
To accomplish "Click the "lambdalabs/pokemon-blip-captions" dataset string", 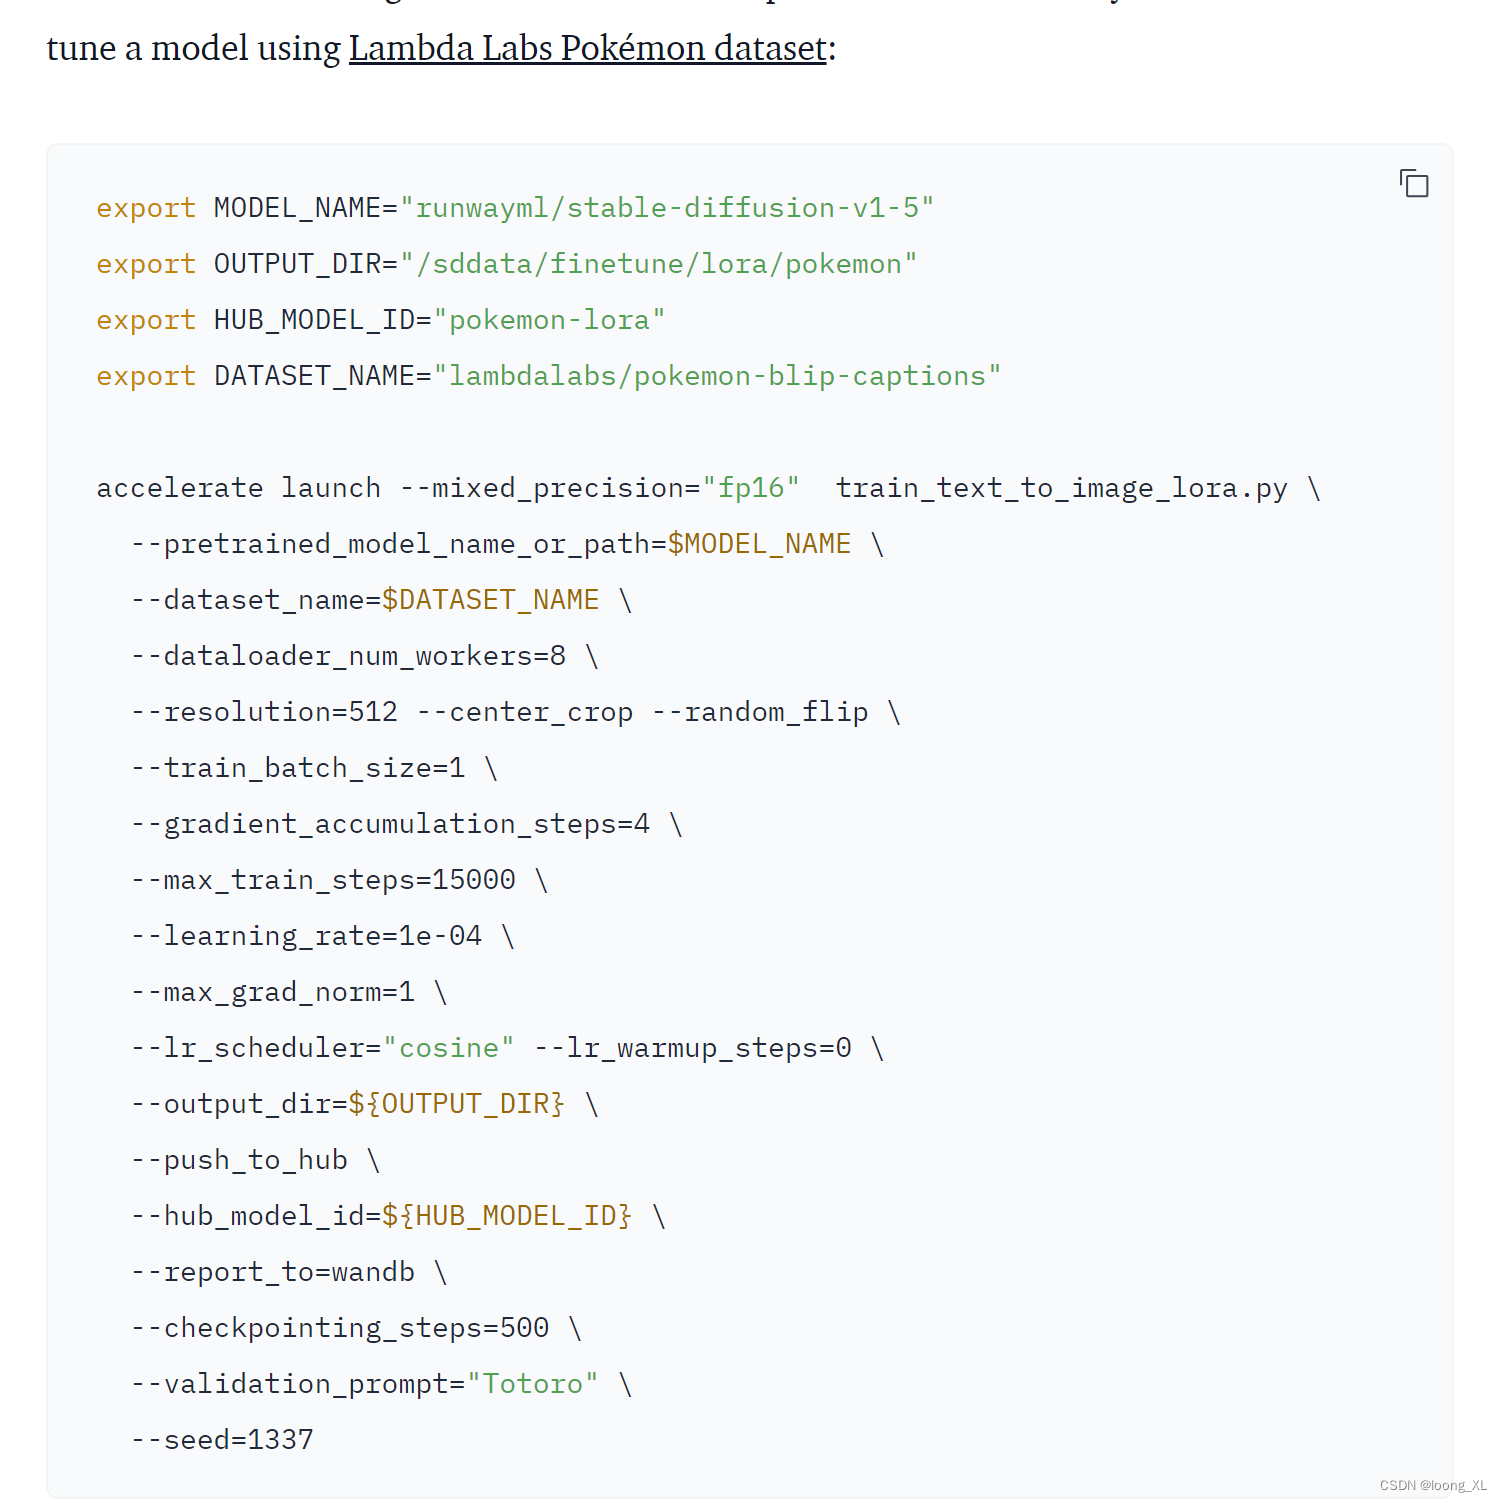I will [717, 376].
